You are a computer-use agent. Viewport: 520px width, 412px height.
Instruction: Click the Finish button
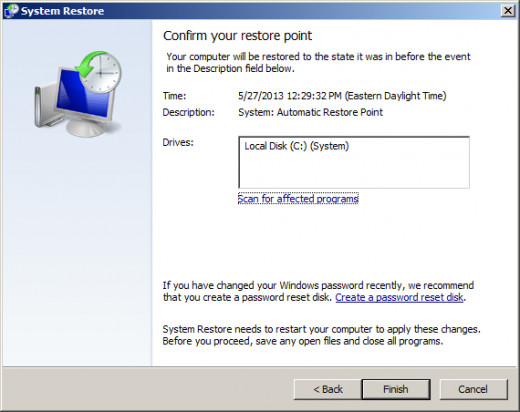(396, 389)
